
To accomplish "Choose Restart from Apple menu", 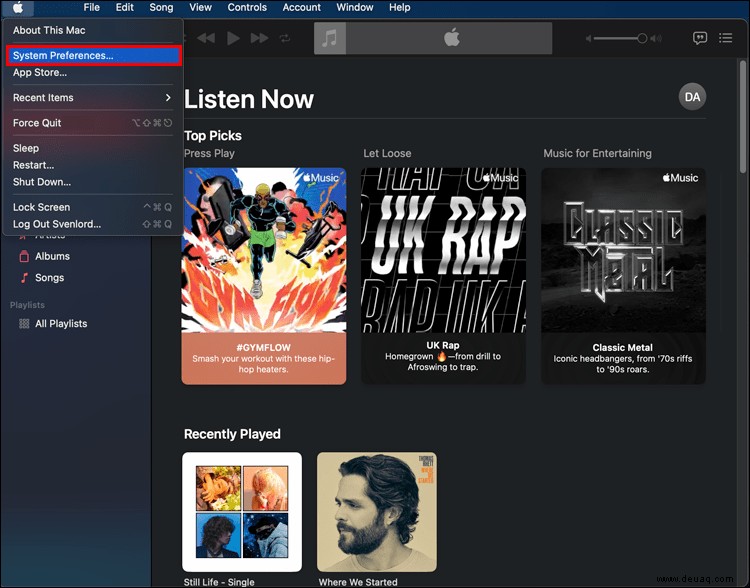I will coord(93,165).
